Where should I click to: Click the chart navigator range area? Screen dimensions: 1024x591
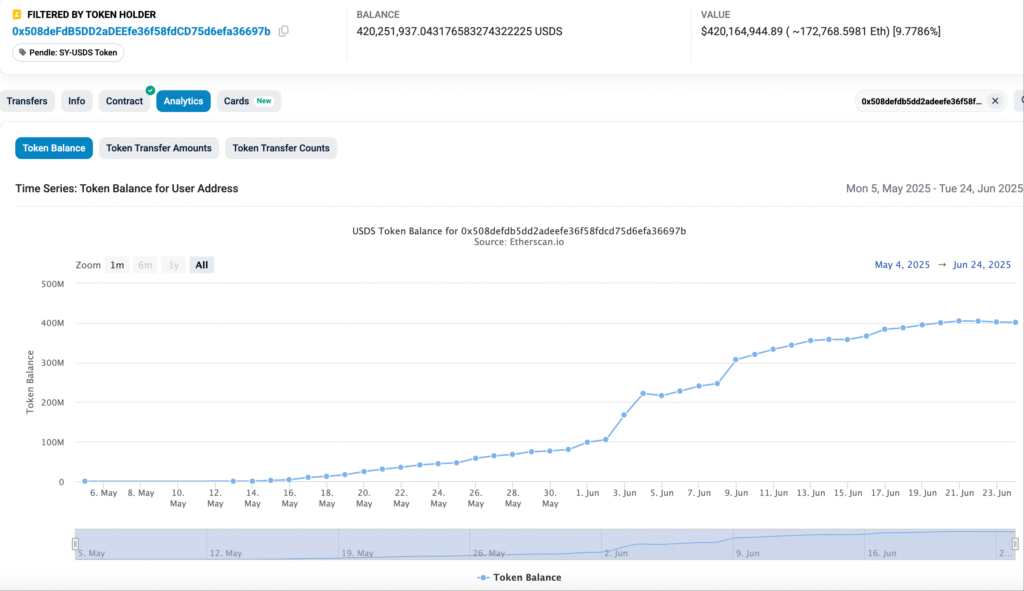(545, 544)
